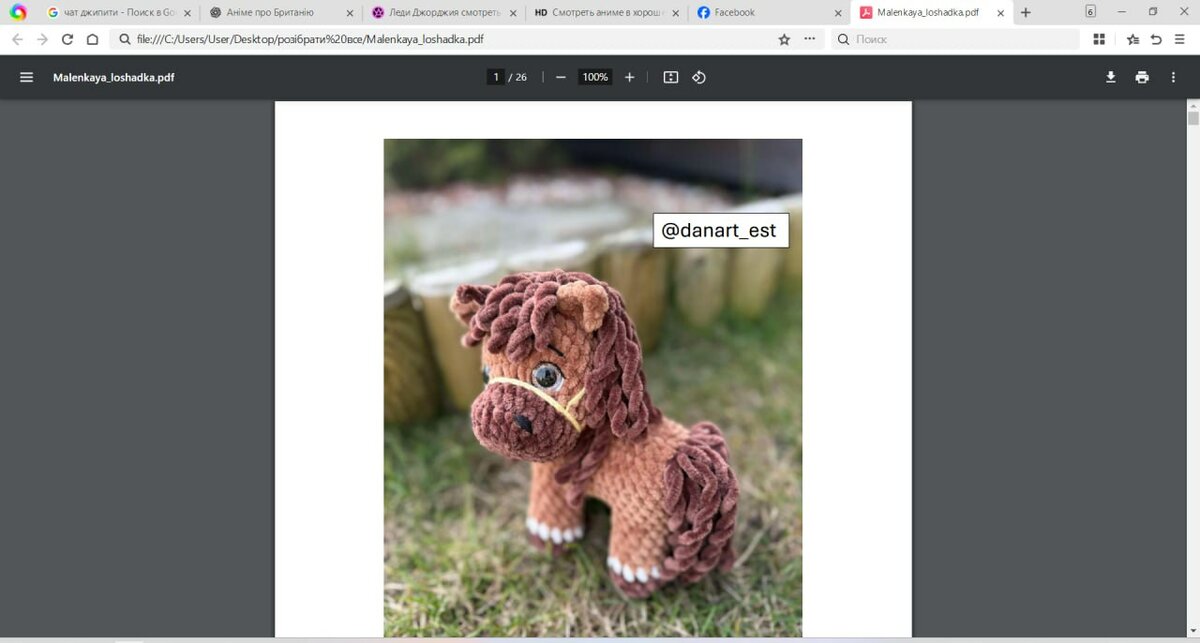The width and height of the screenshot is (1200, 643).
Task: Zoom out the PDF with minus button
Action: tap(561, 77)
